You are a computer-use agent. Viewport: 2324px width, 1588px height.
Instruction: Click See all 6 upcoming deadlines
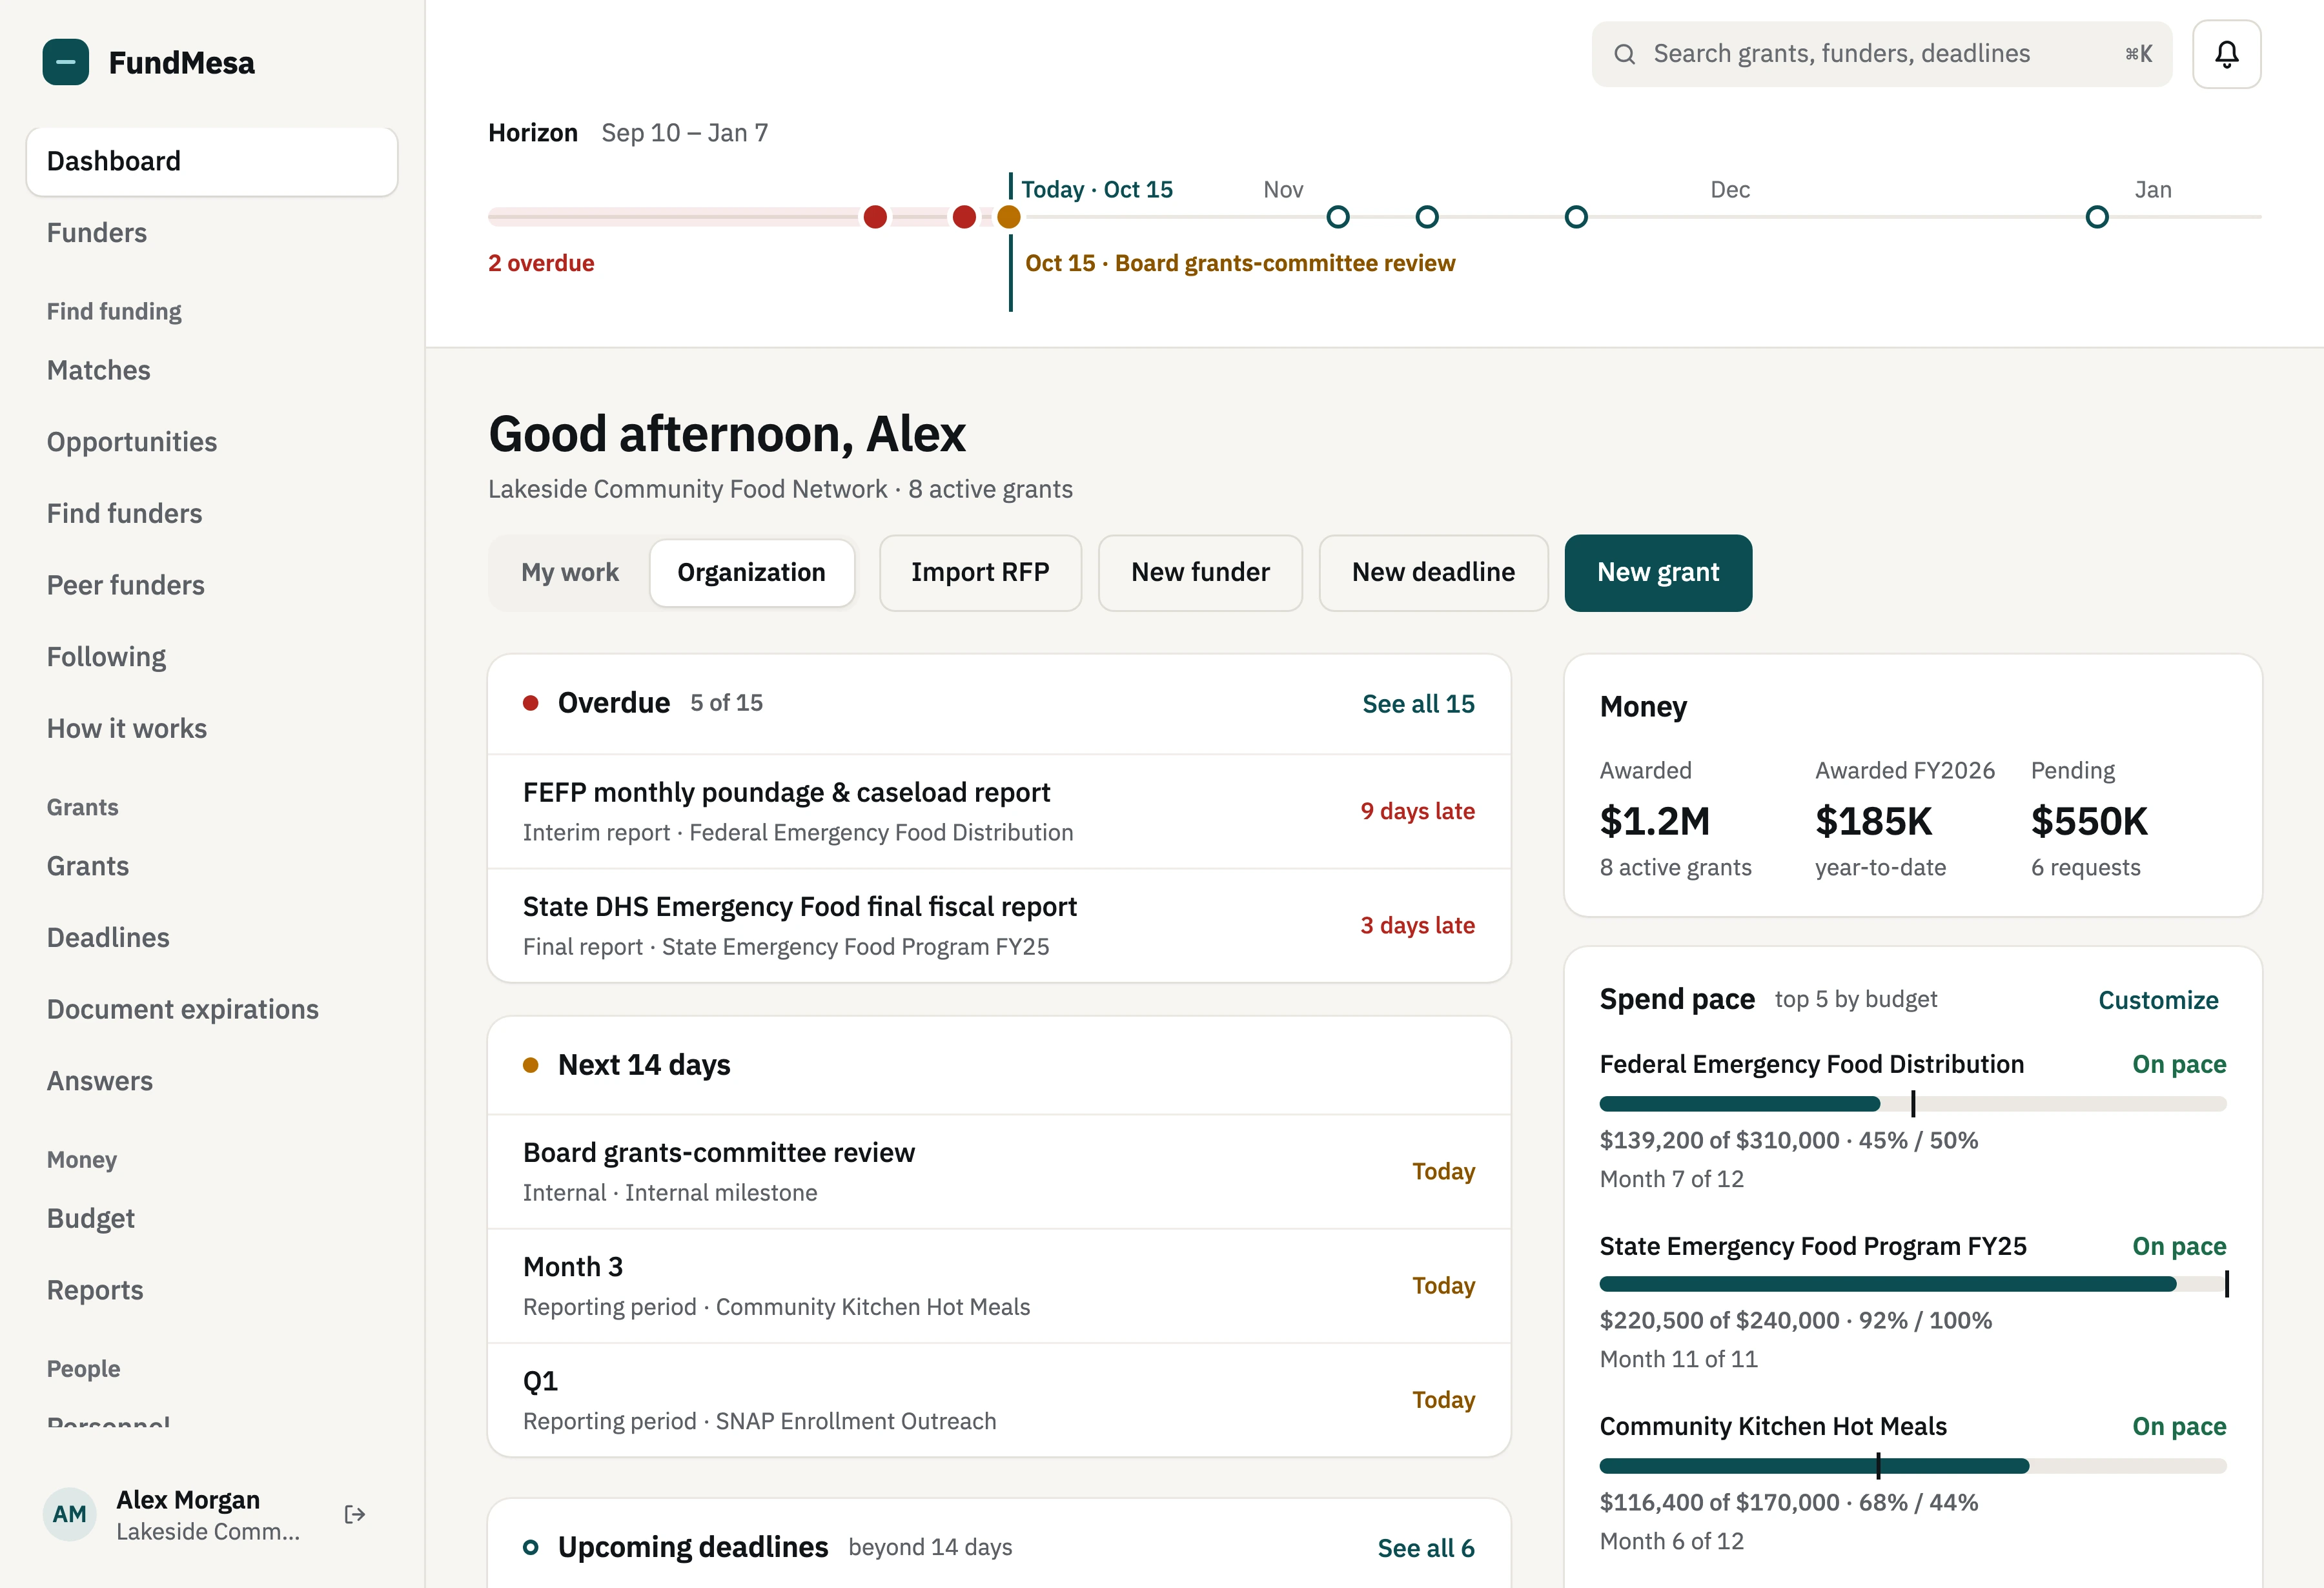click(1426, 1548)
